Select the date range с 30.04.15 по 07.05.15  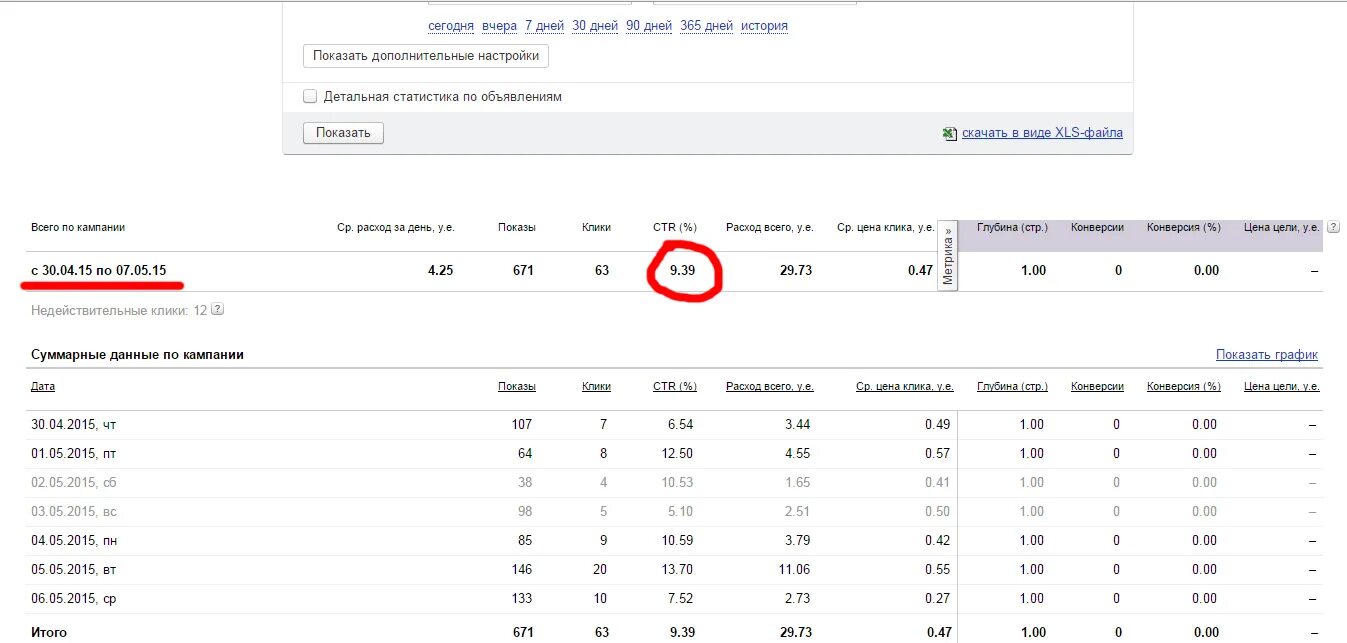coord(99,270)
